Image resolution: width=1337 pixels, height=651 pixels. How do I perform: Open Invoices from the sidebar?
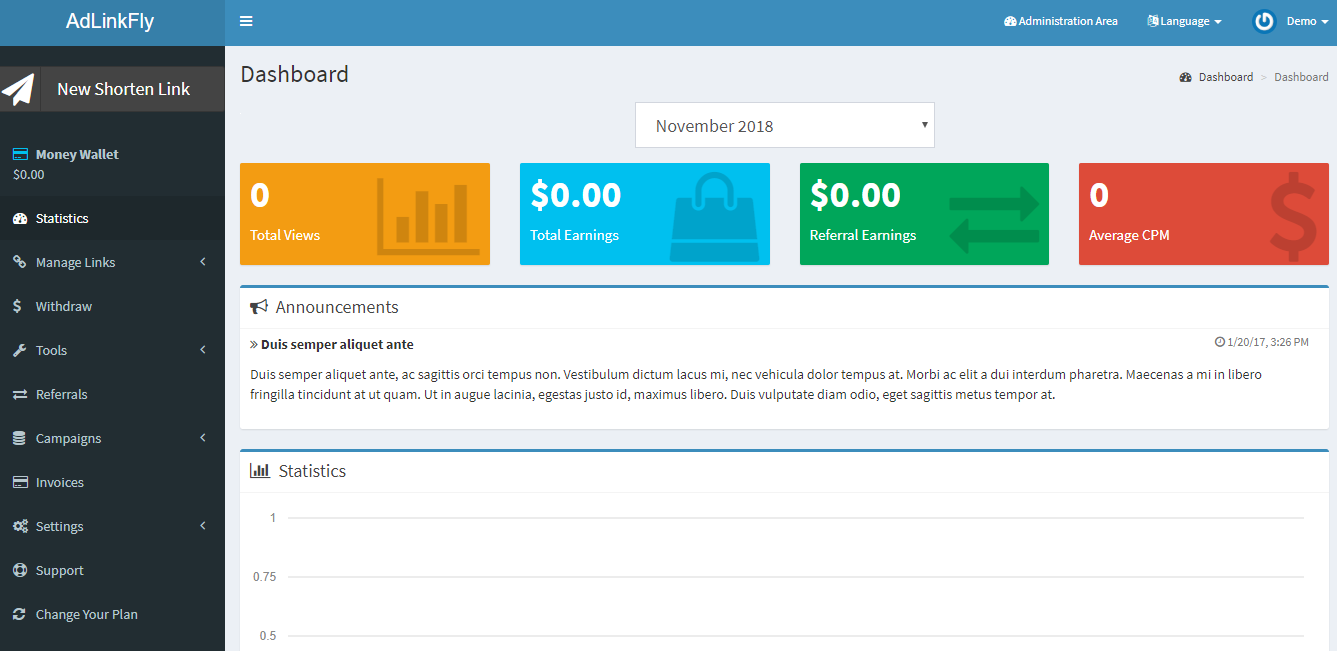coord(112,482)
